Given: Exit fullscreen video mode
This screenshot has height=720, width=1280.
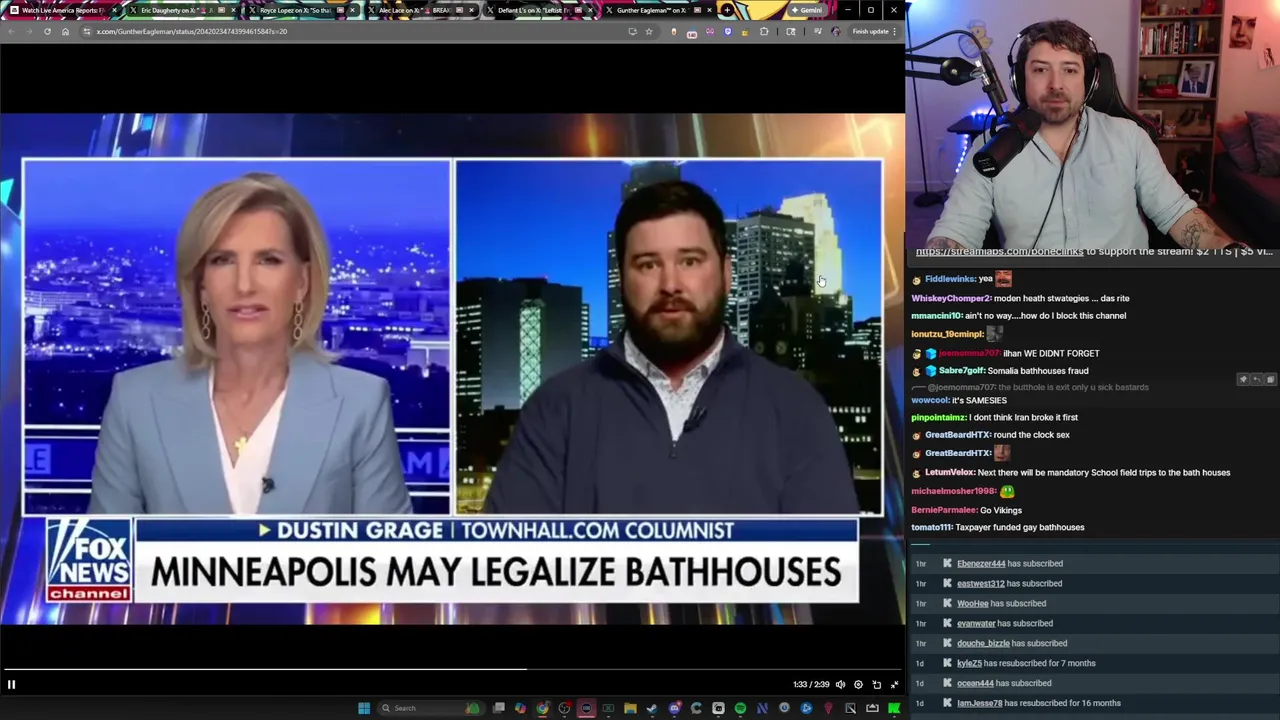Looking at the screenshot, I should (894, 685).
